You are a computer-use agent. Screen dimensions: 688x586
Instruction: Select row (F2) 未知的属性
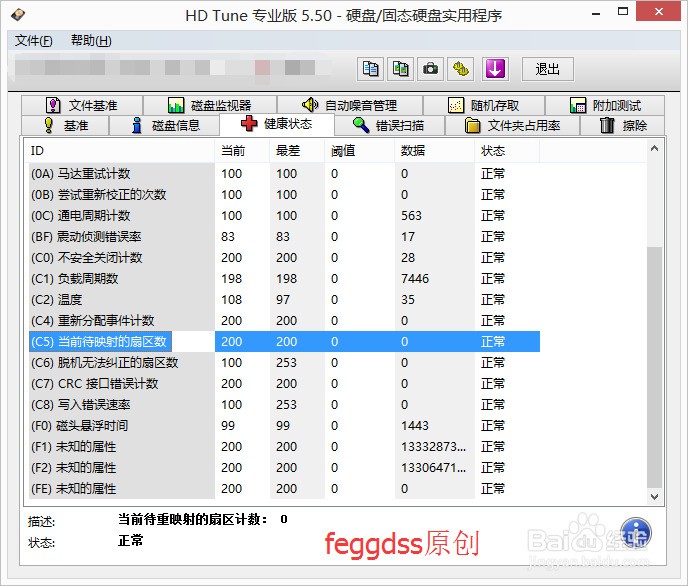(x=284, y=468)
